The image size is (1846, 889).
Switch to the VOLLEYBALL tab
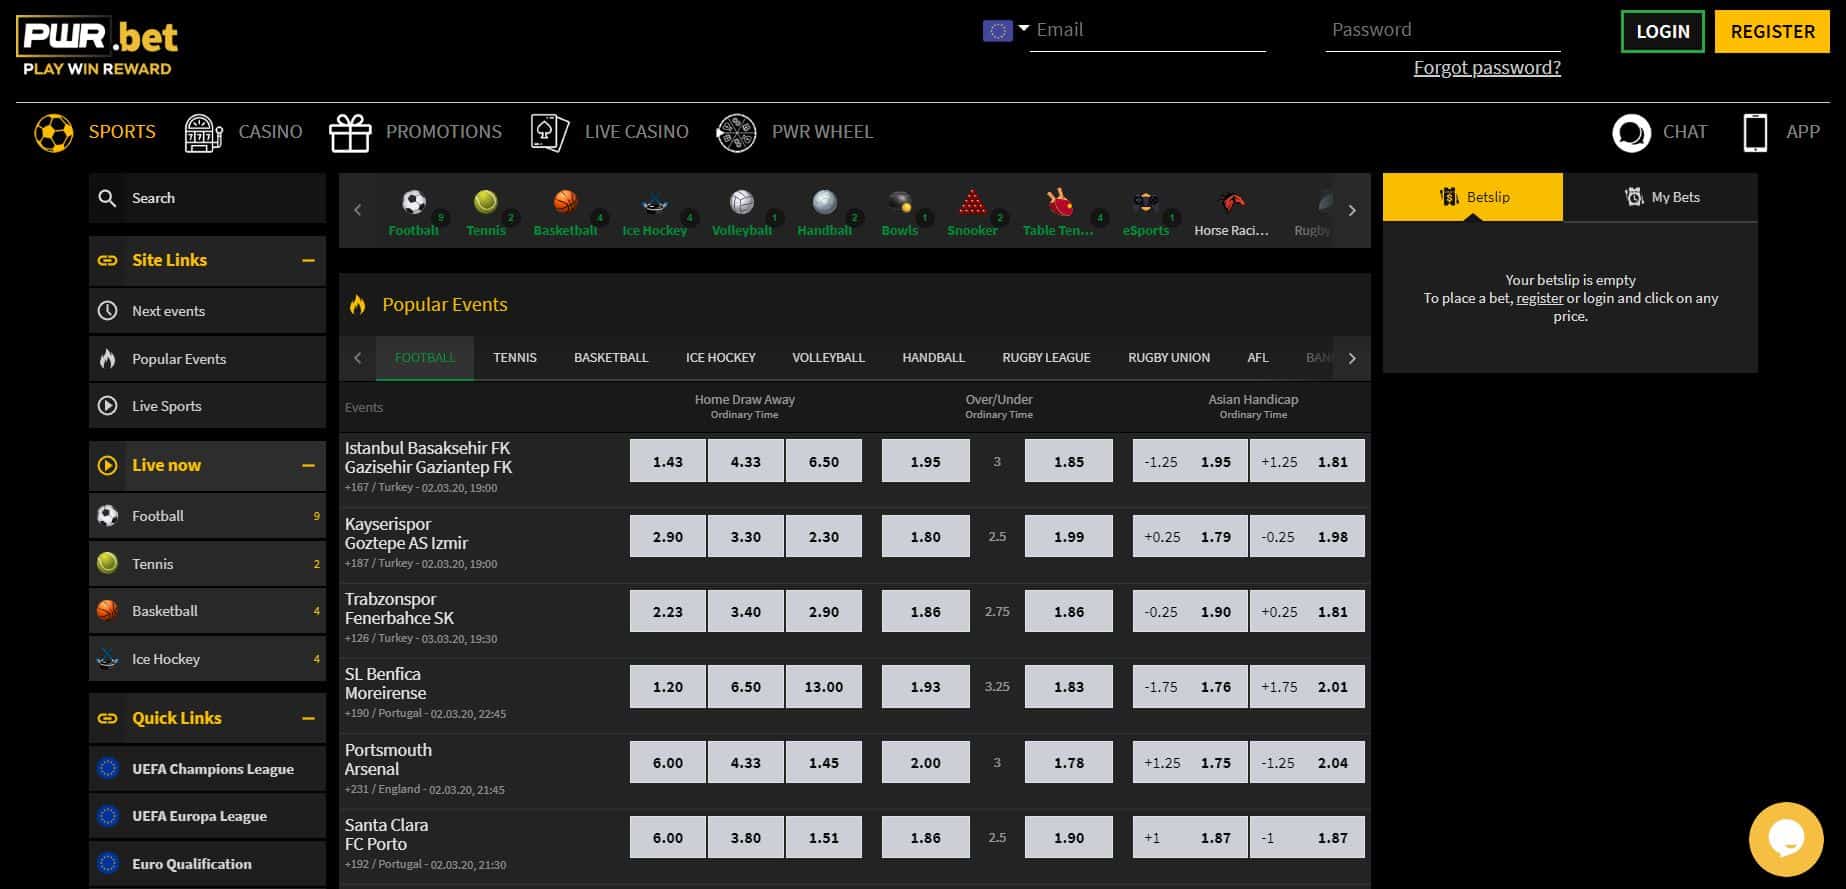point(829,358)
